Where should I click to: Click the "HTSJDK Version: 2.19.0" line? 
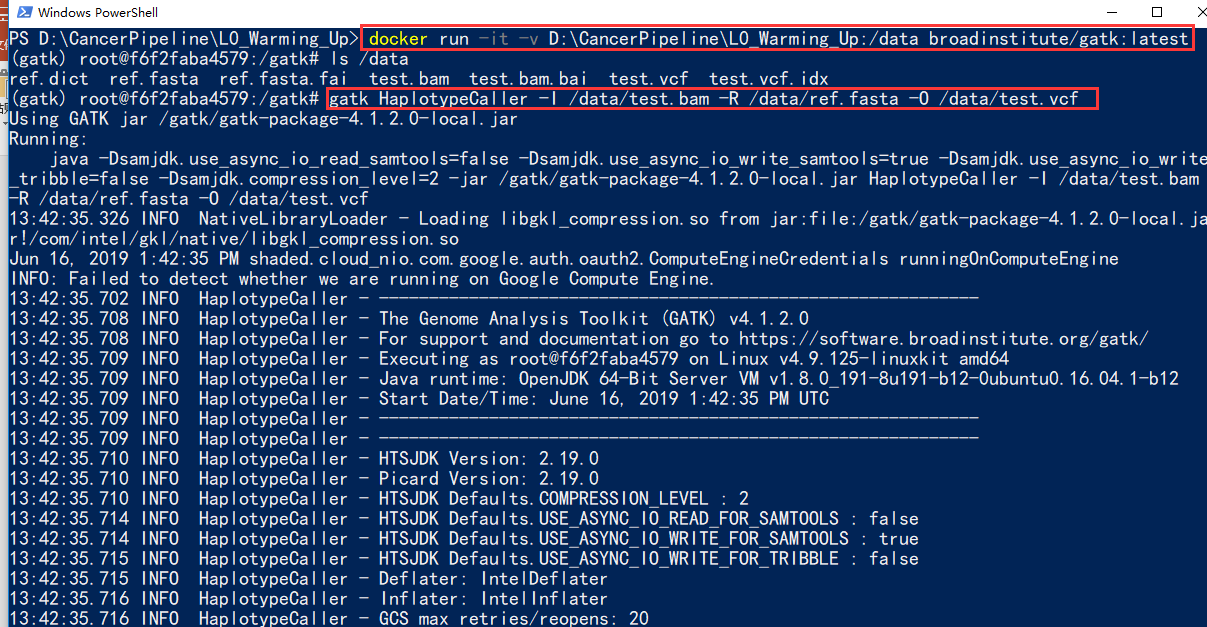click(x=489, y=459)
